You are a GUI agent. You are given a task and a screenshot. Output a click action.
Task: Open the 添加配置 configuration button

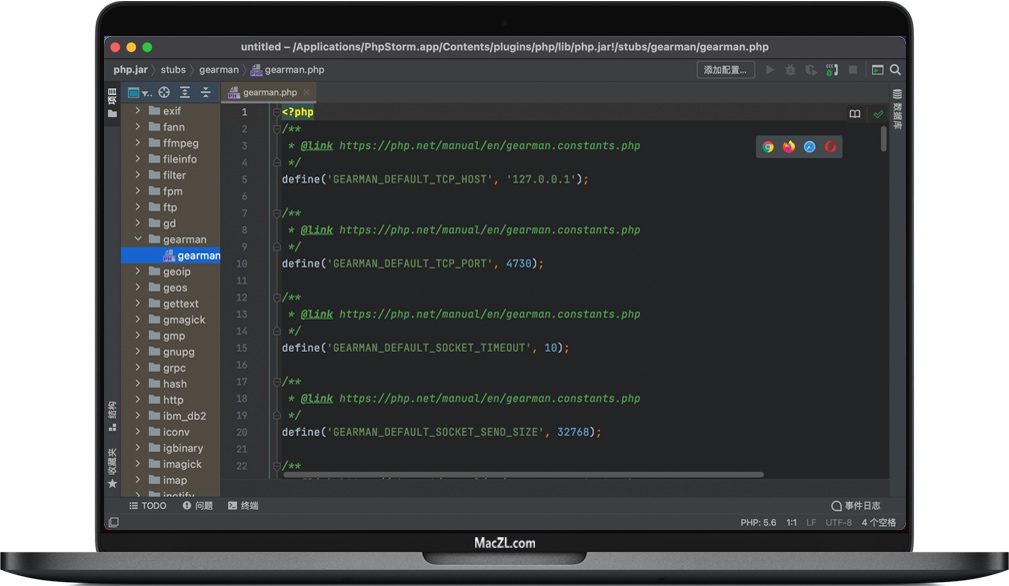pos(724,69)
